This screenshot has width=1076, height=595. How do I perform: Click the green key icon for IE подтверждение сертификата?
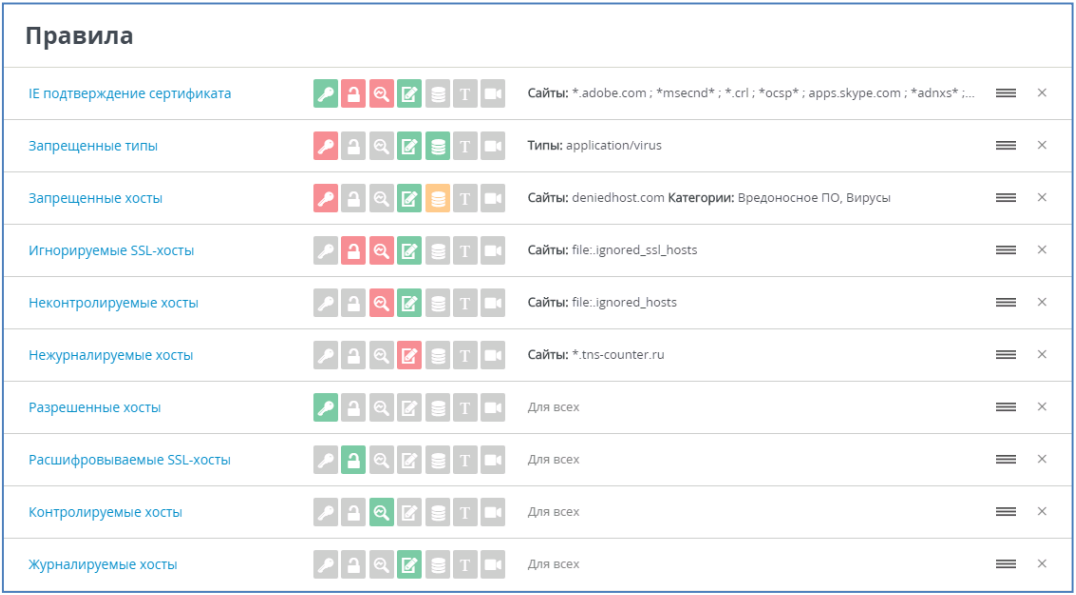click(x=326, y=93)
